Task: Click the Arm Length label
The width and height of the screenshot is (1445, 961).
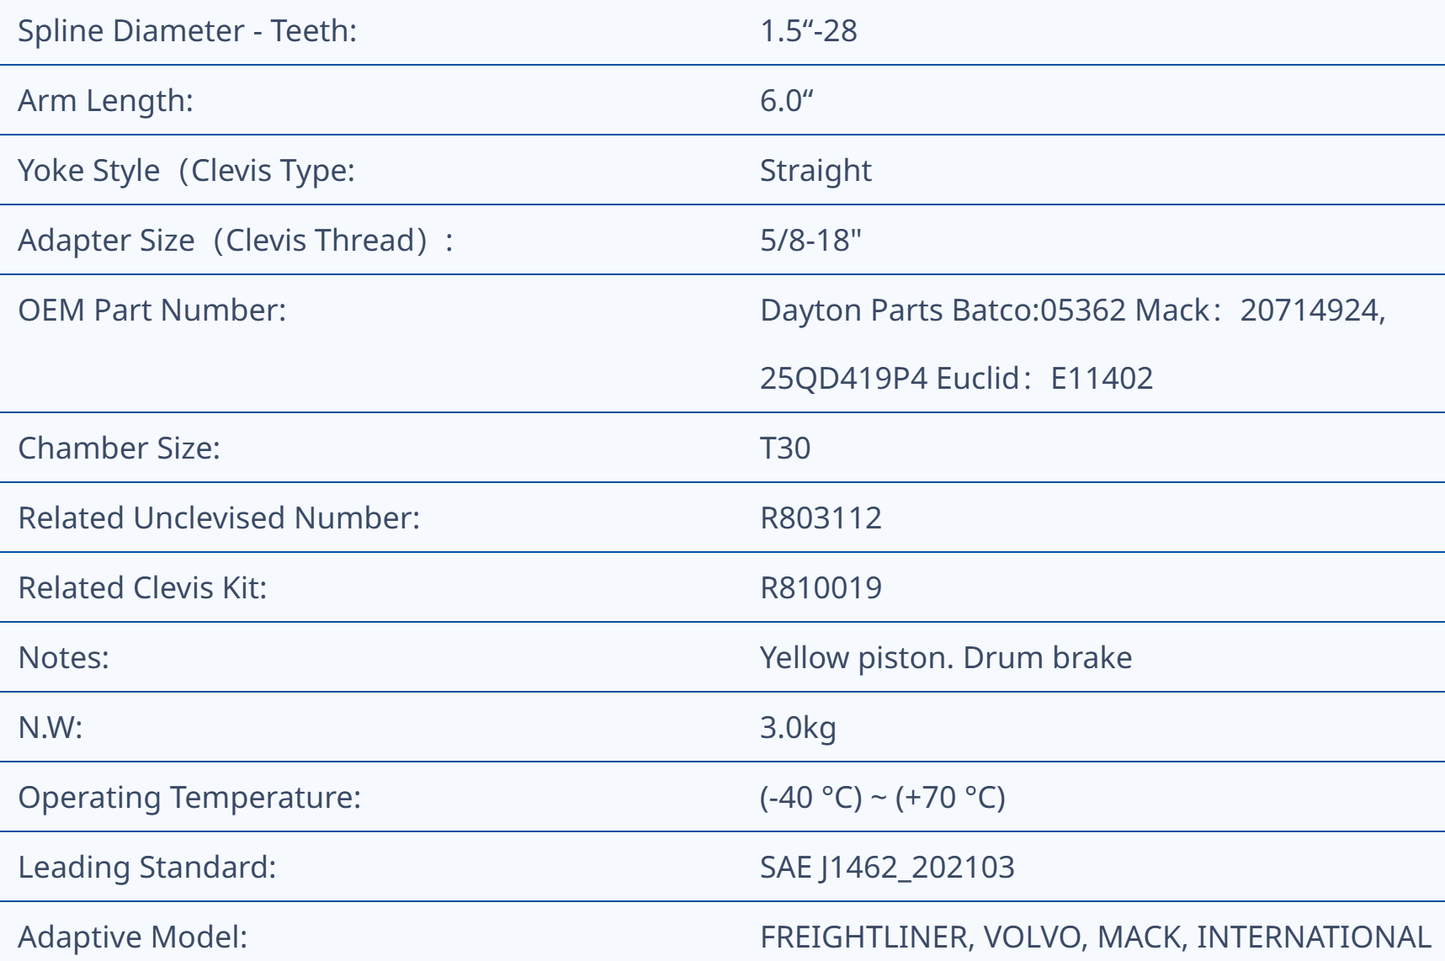Action: (x=105, y=101)
